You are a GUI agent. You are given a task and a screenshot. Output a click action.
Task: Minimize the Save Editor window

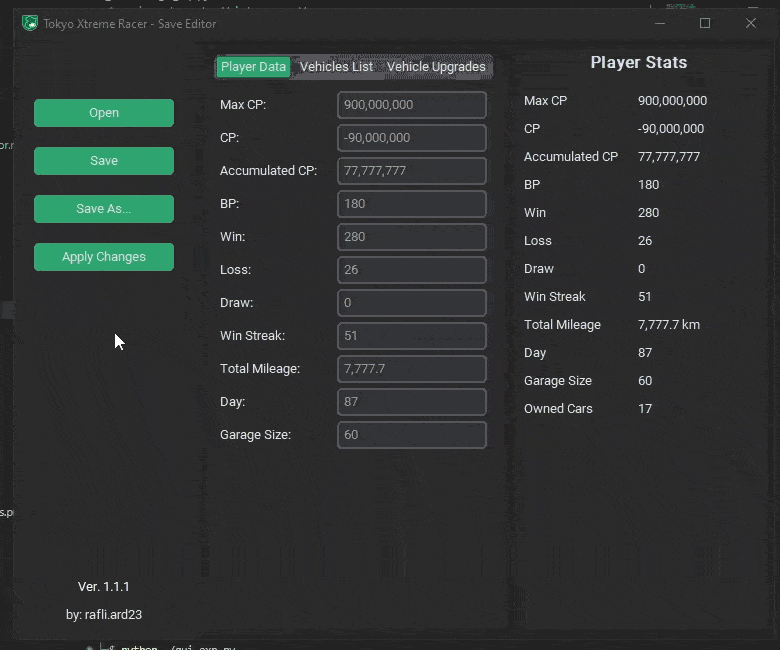coord(660,23)
